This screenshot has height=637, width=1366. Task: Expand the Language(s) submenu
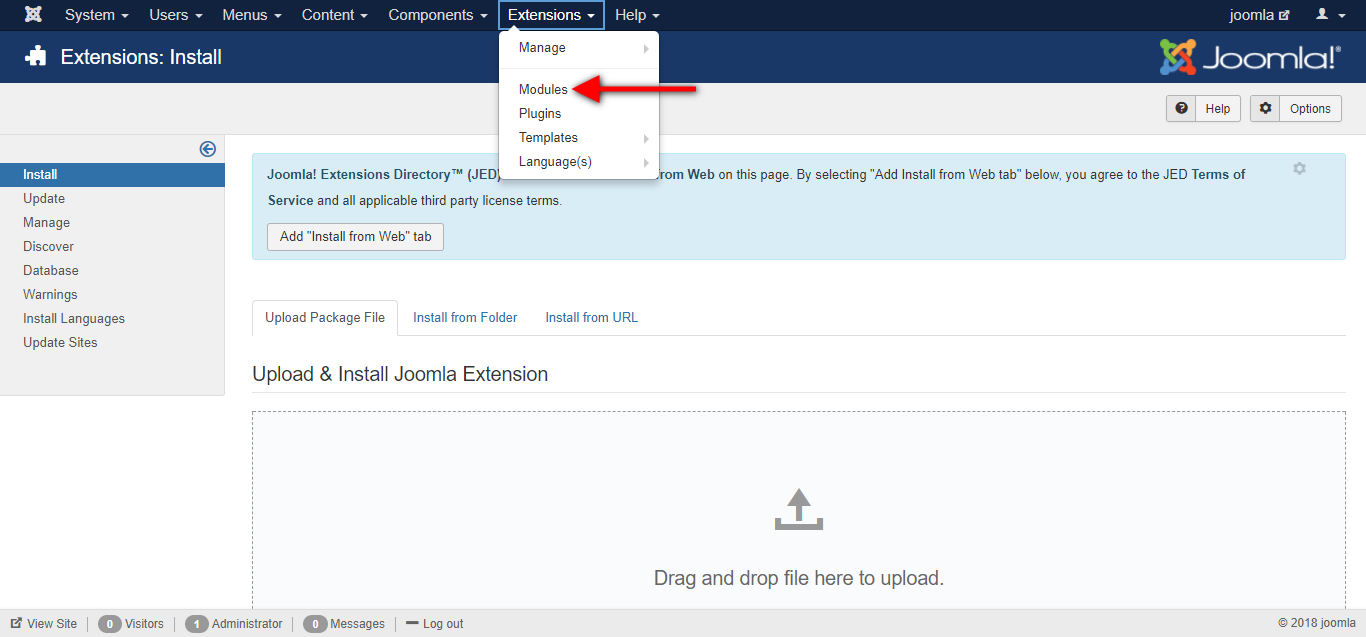tap(579, 162)
